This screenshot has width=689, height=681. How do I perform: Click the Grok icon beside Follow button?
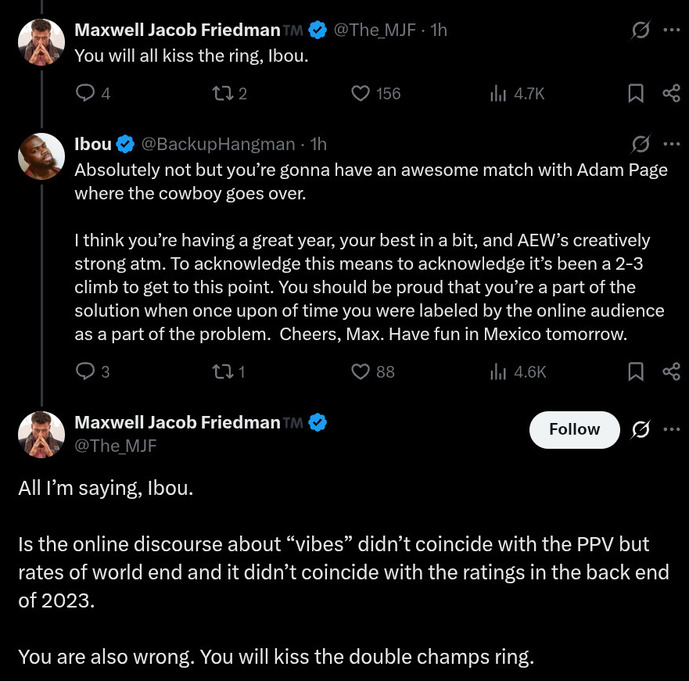click(640, 429)
